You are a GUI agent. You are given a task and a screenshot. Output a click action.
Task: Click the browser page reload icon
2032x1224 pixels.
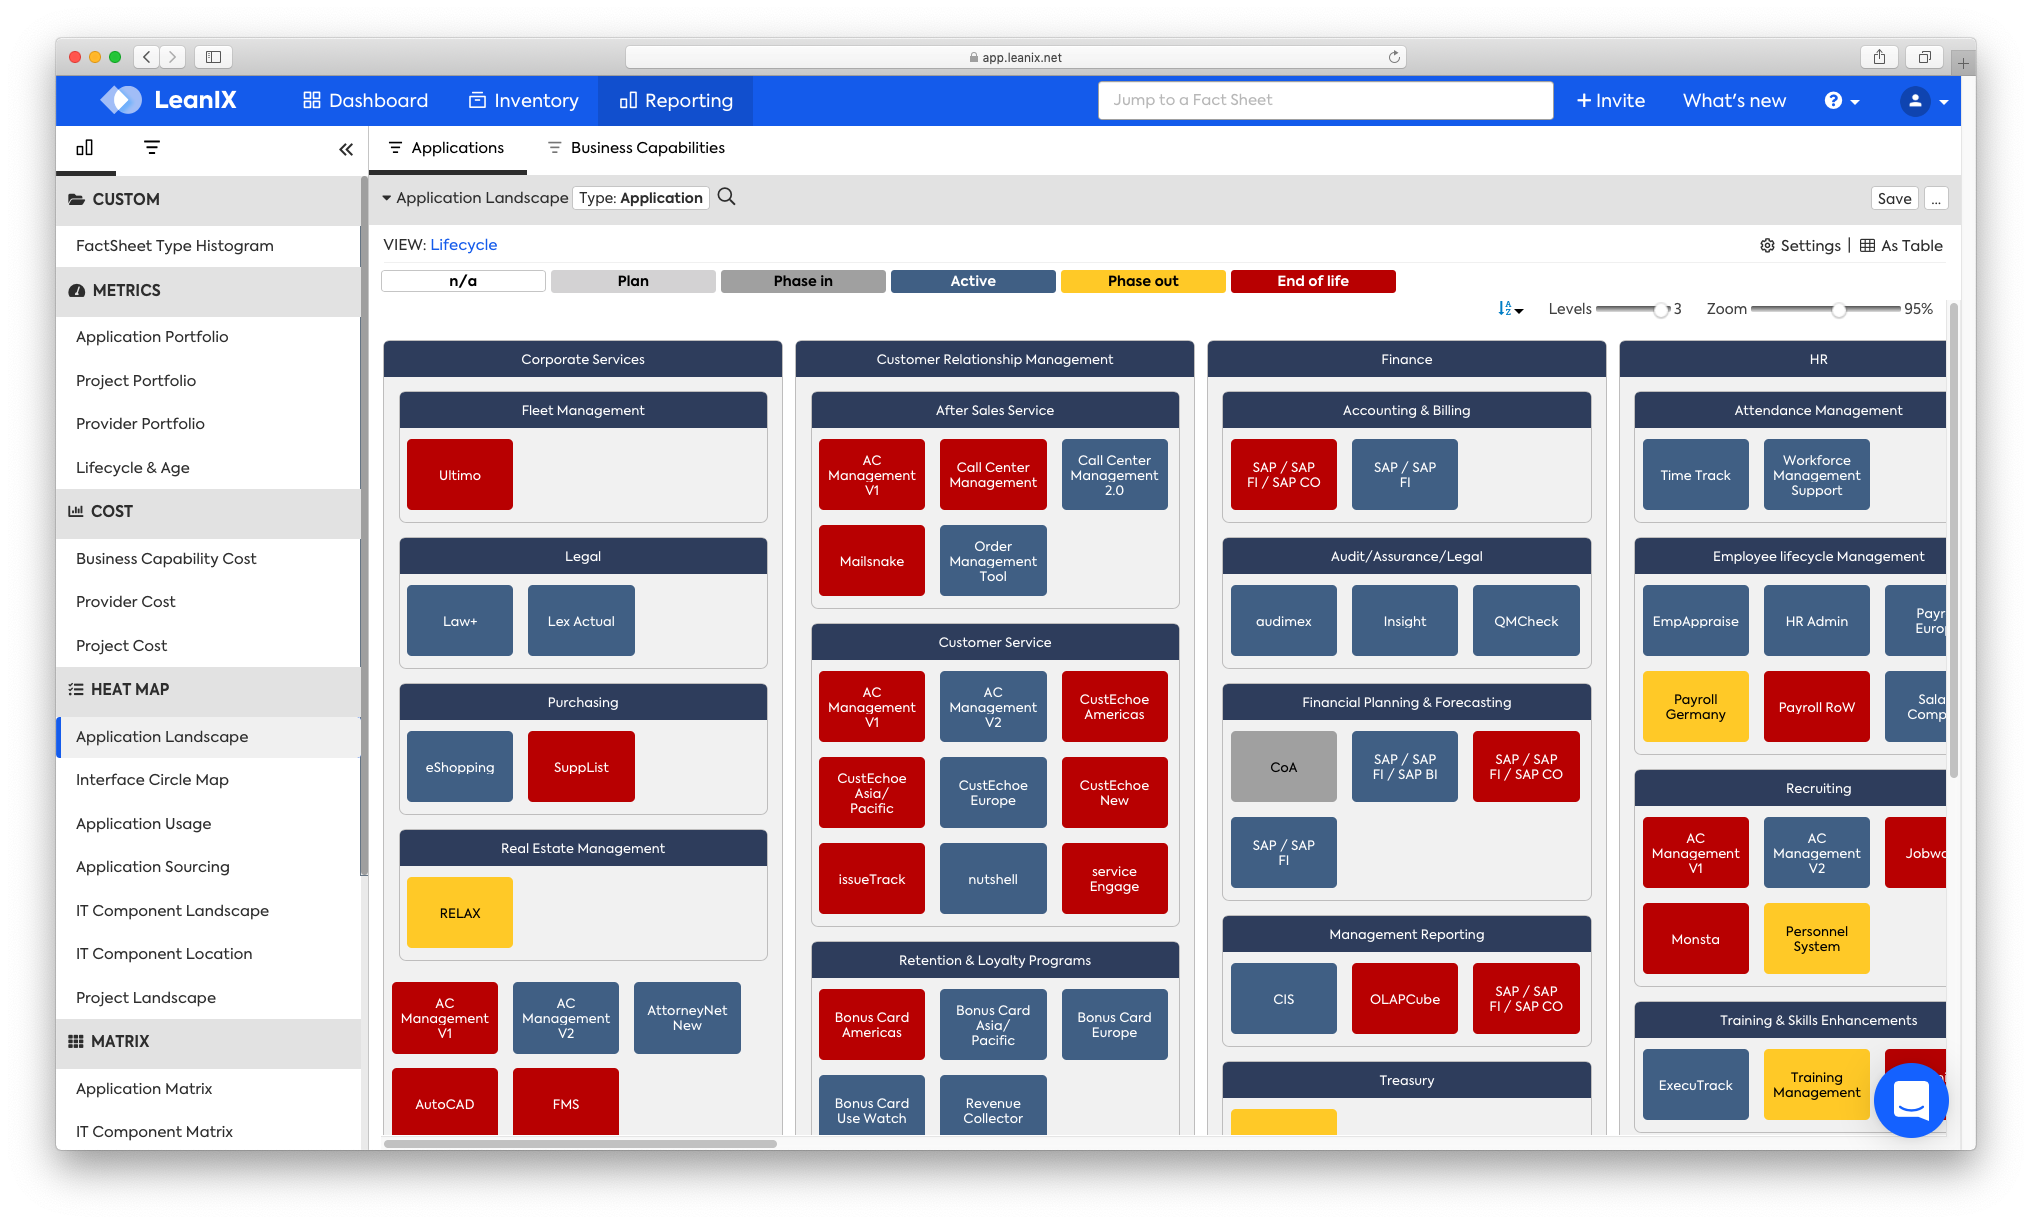point(1394,57)
